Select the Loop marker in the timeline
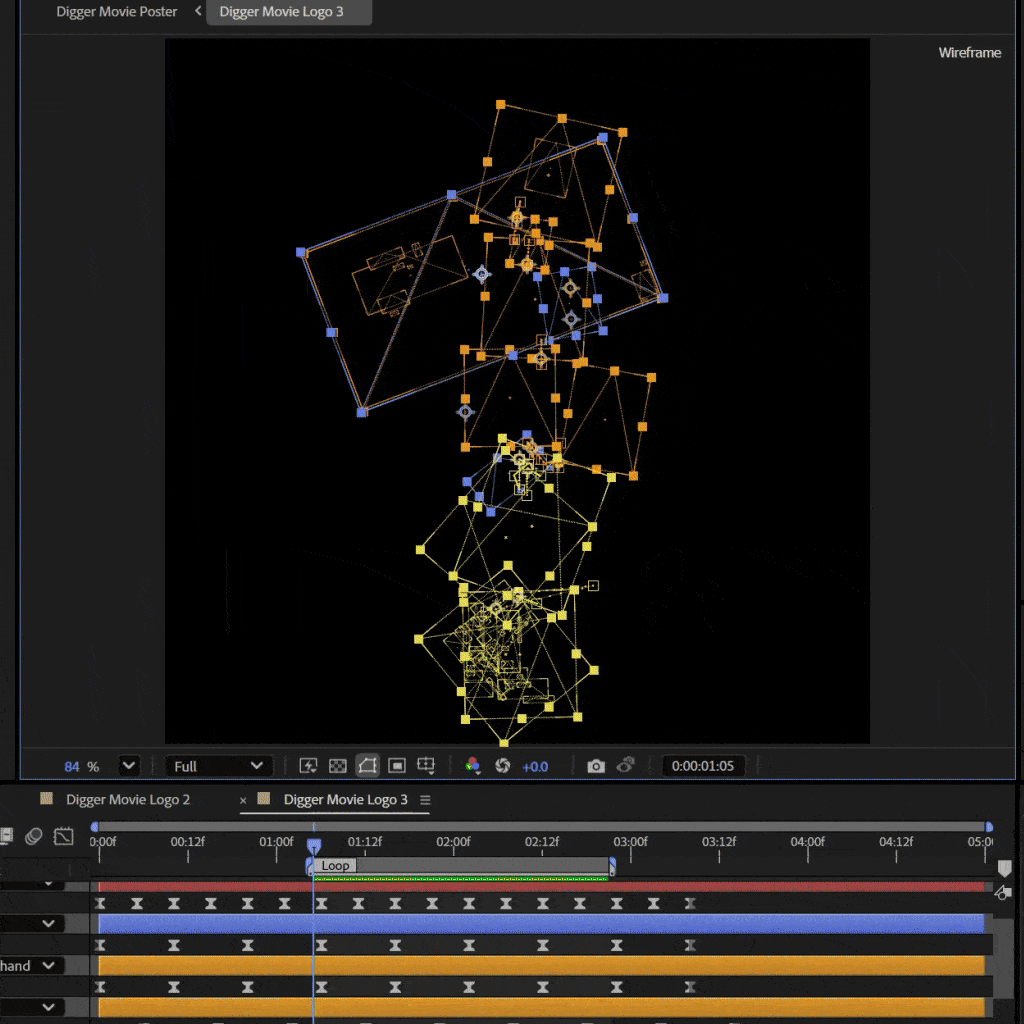This screenshot has height=1024, width=1024. (x=335, y=866)
